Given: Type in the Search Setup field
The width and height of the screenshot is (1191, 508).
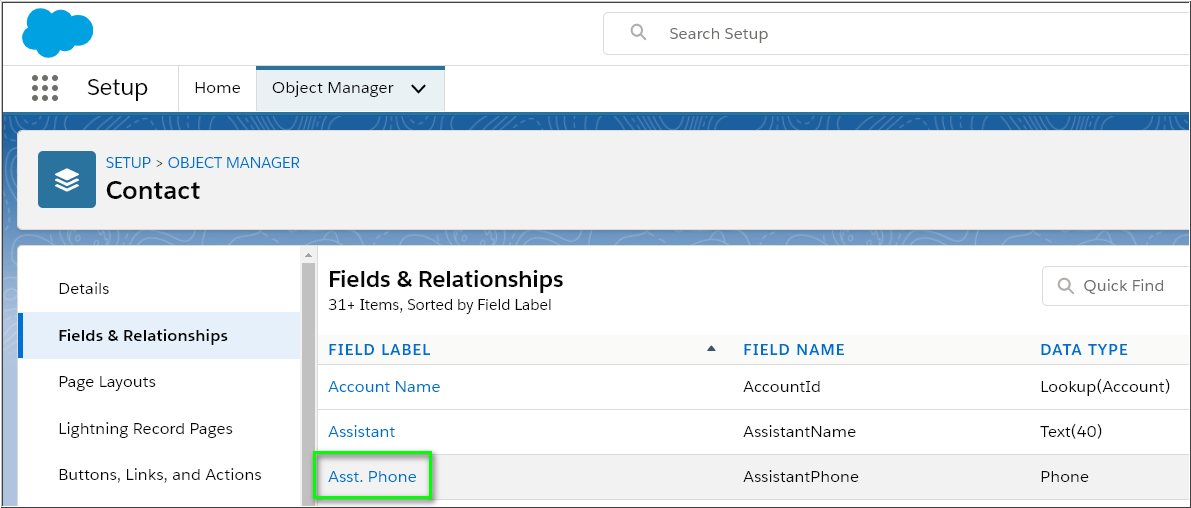Looking at the screenshot, I should (x=900, y=34).
